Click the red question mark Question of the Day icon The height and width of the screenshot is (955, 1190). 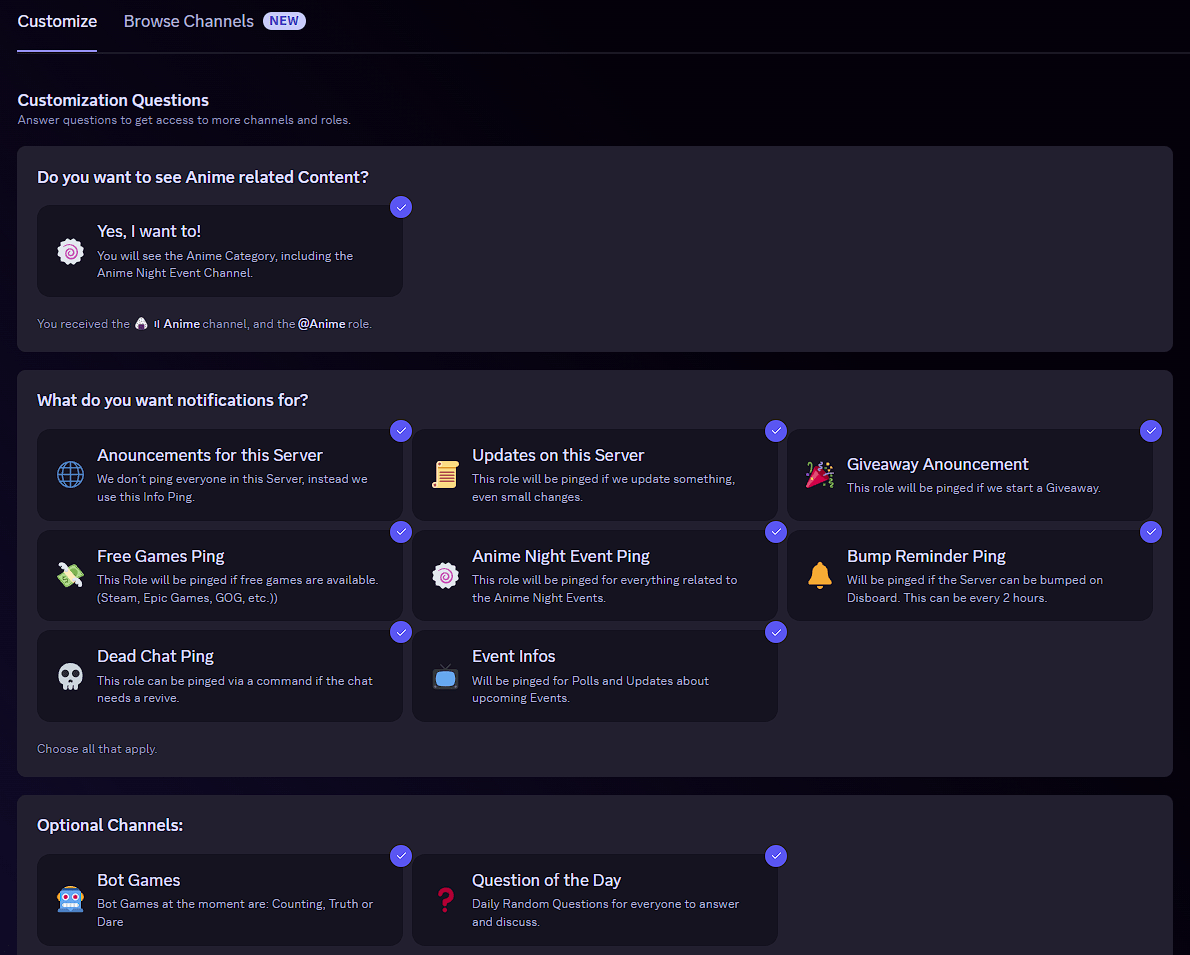point(445,900)
